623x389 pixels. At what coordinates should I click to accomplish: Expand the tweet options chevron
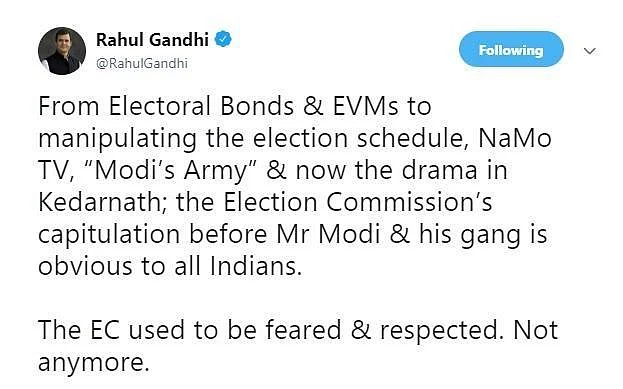coord(590,51)
